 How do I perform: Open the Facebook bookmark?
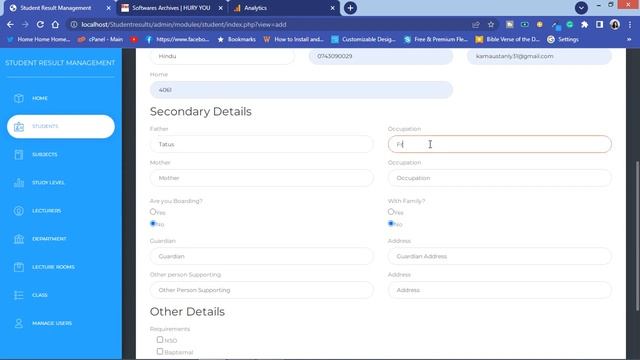(178, 40)
